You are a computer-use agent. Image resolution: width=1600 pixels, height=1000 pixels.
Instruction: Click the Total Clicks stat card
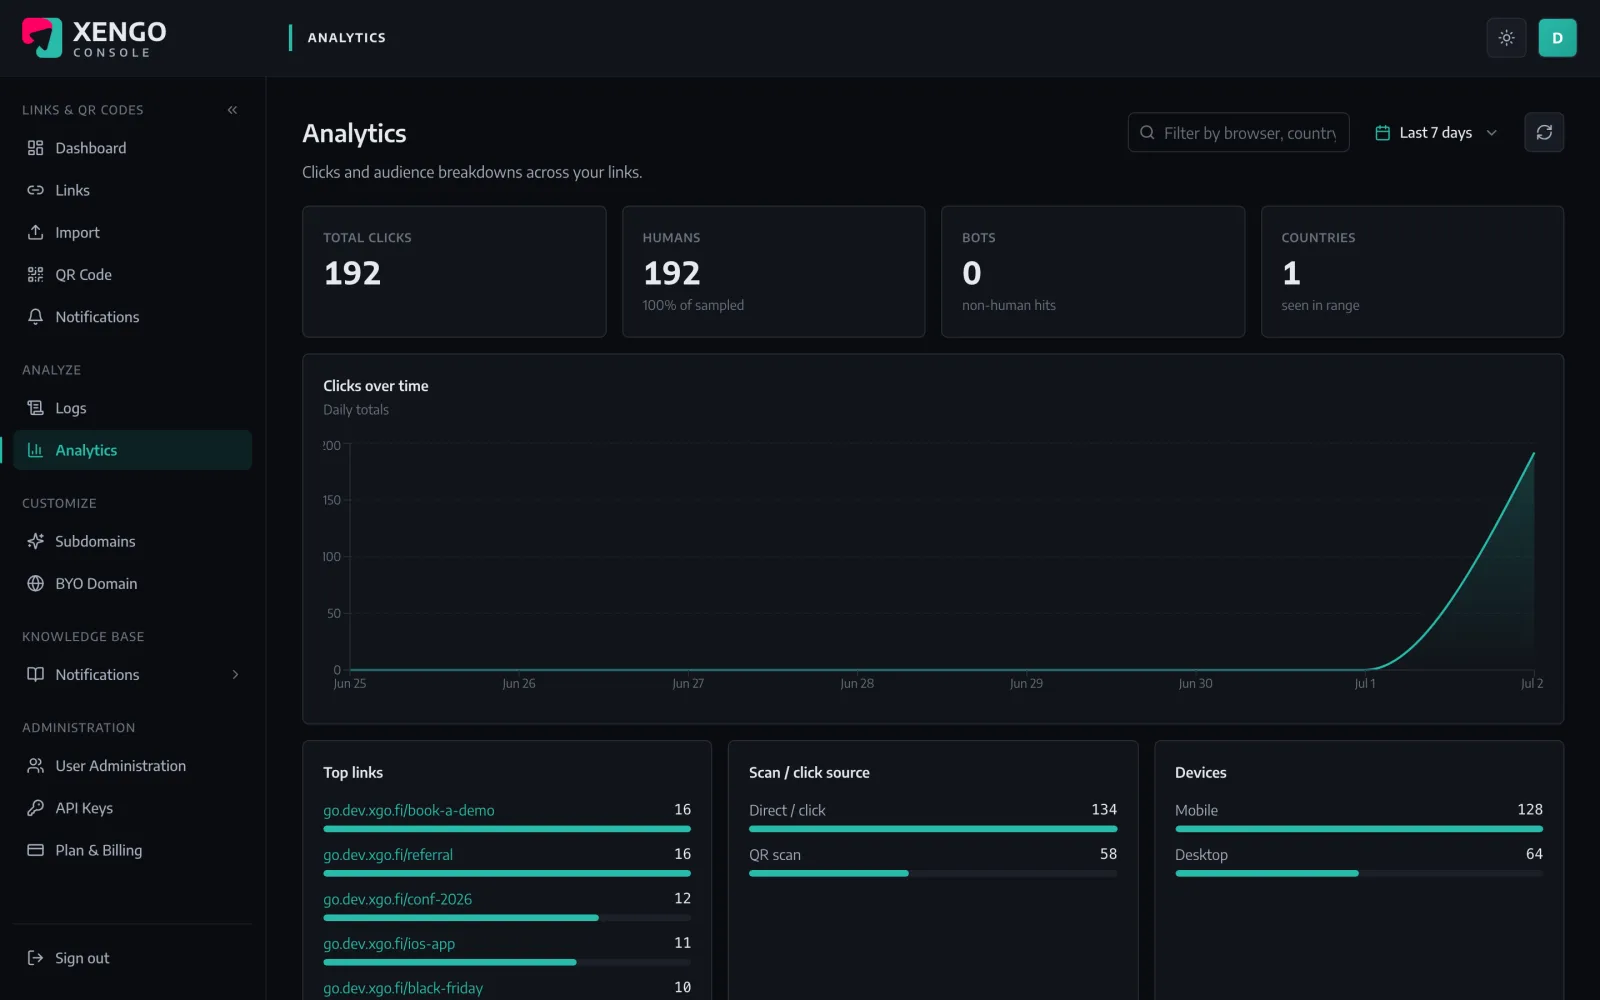click(454, 272)
